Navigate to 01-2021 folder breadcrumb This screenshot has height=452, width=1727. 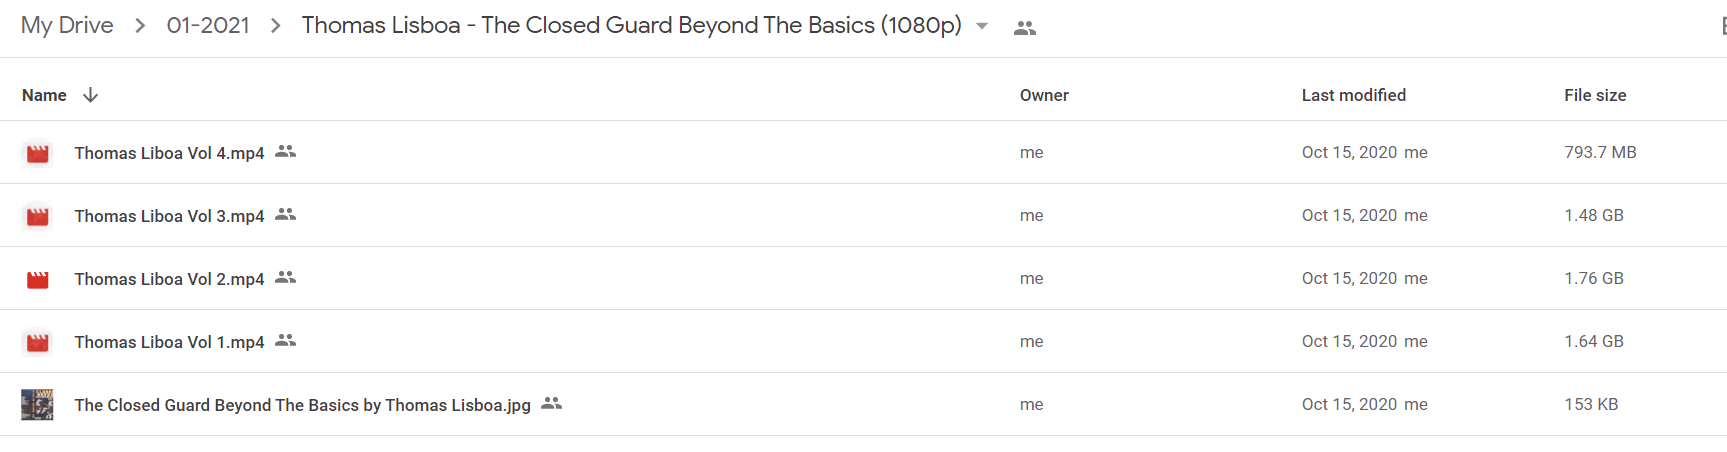coord(208,25)
